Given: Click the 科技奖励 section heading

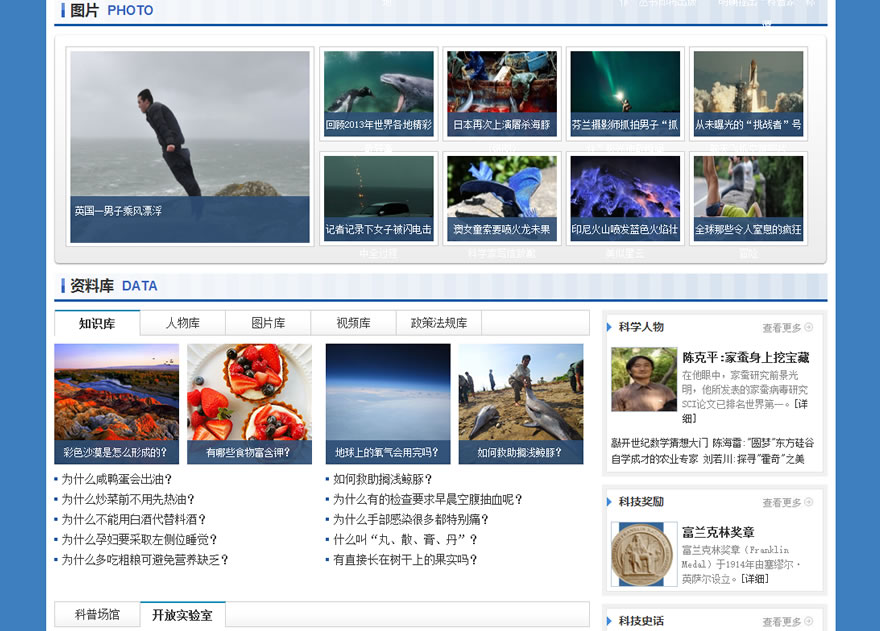Looking at the screenshot, I should click(641, 502).
